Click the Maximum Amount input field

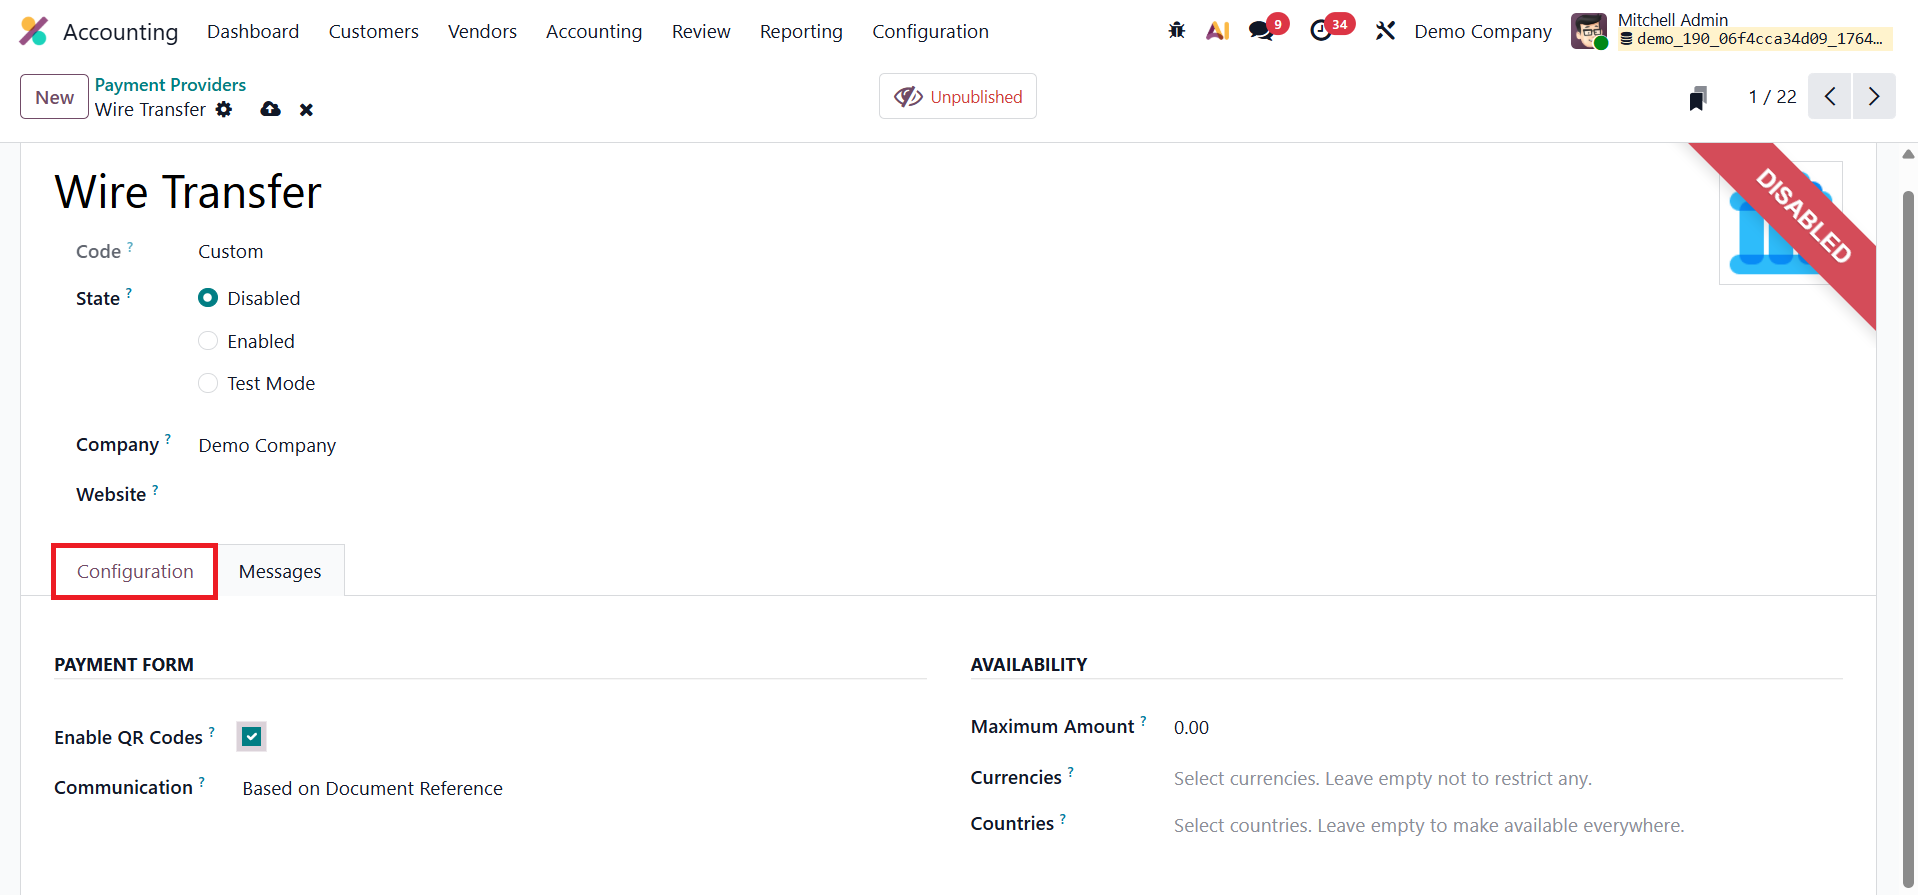1507,727
